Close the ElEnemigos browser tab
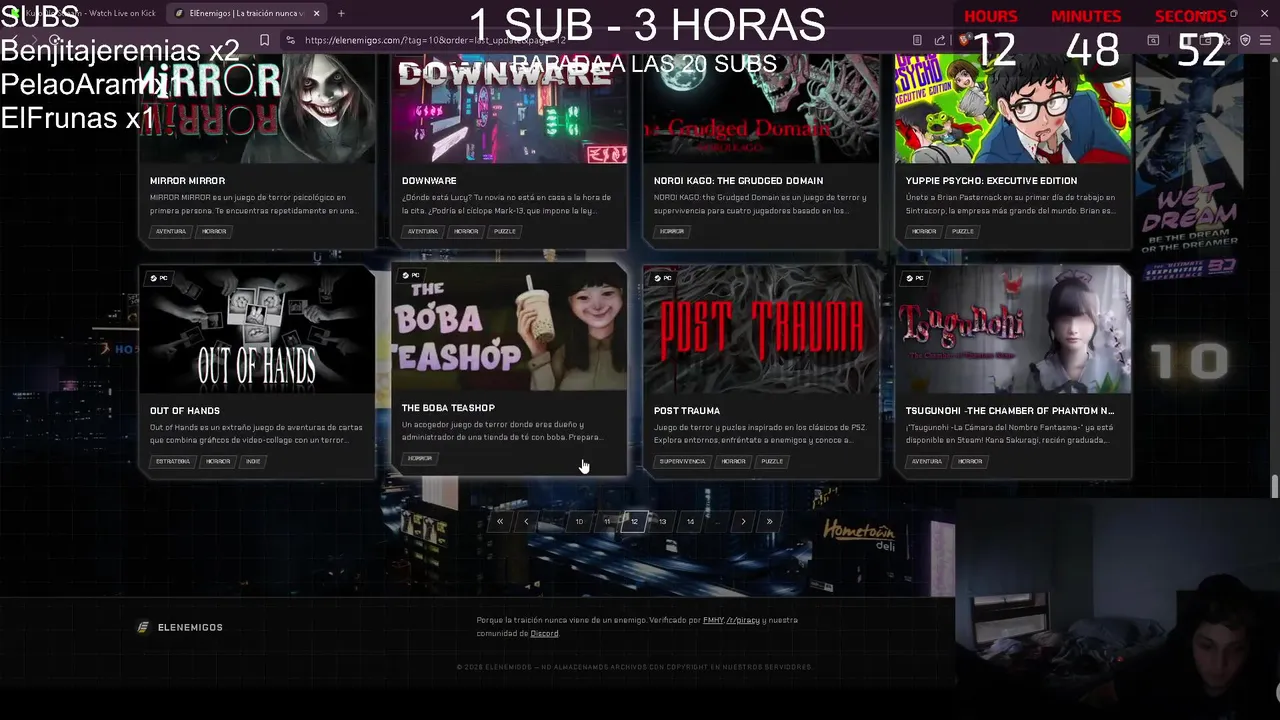Screen dimensions: 1280x720 [x=317, y=13]
